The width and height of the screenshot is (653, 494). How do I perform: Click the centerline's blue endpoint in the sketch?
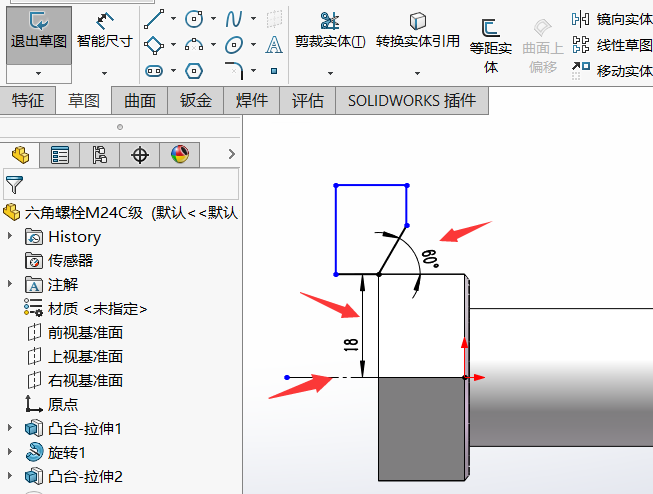pos(287,377)
